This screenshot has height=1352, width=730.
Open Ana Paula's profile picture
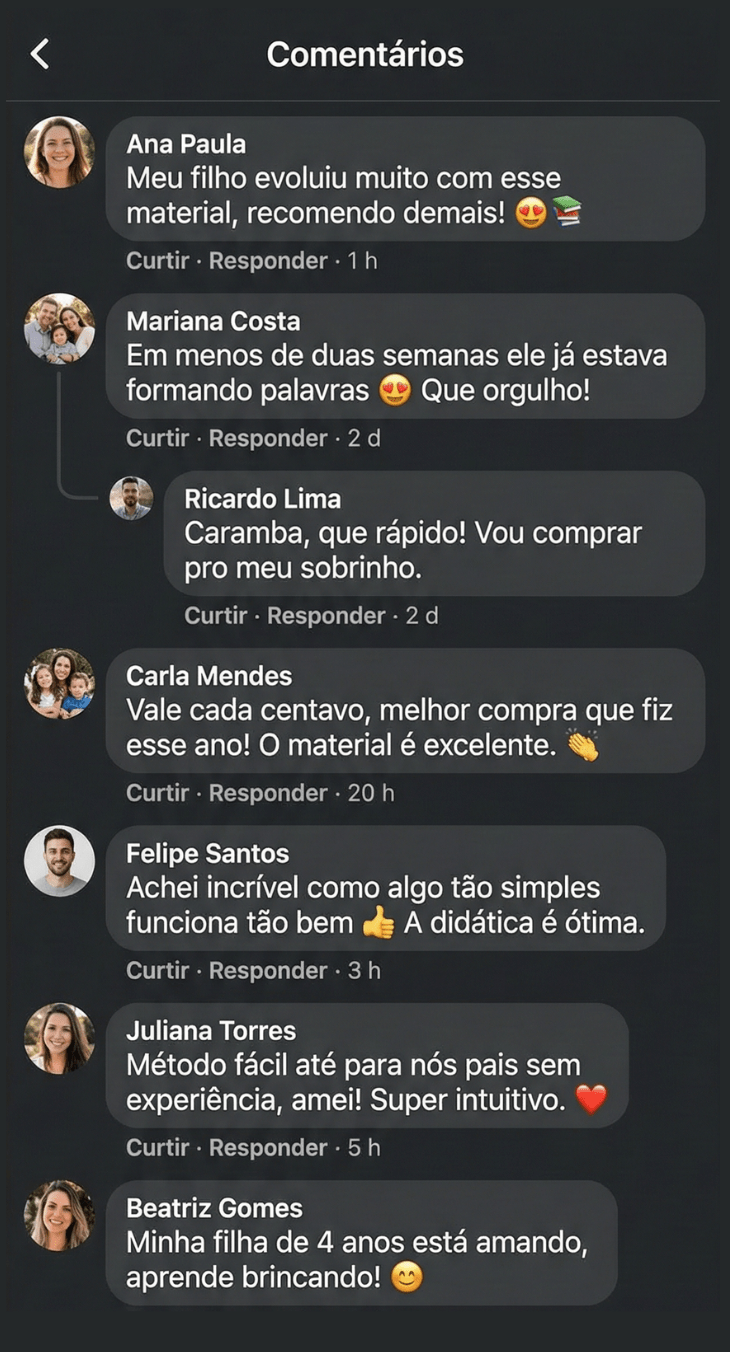(x=59, y=152)
